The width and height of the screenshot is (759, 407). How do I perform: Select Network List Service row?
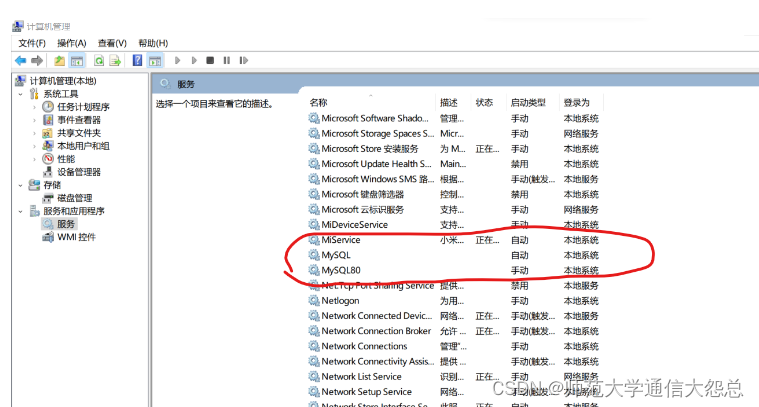454,377
